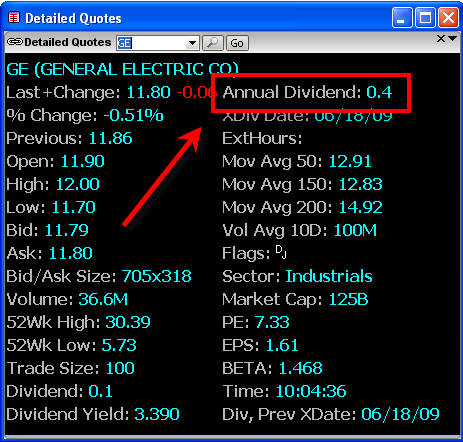Click the chain link icon beside Detailed Quotes
The image size is (463, 442).
coord(15,42)
